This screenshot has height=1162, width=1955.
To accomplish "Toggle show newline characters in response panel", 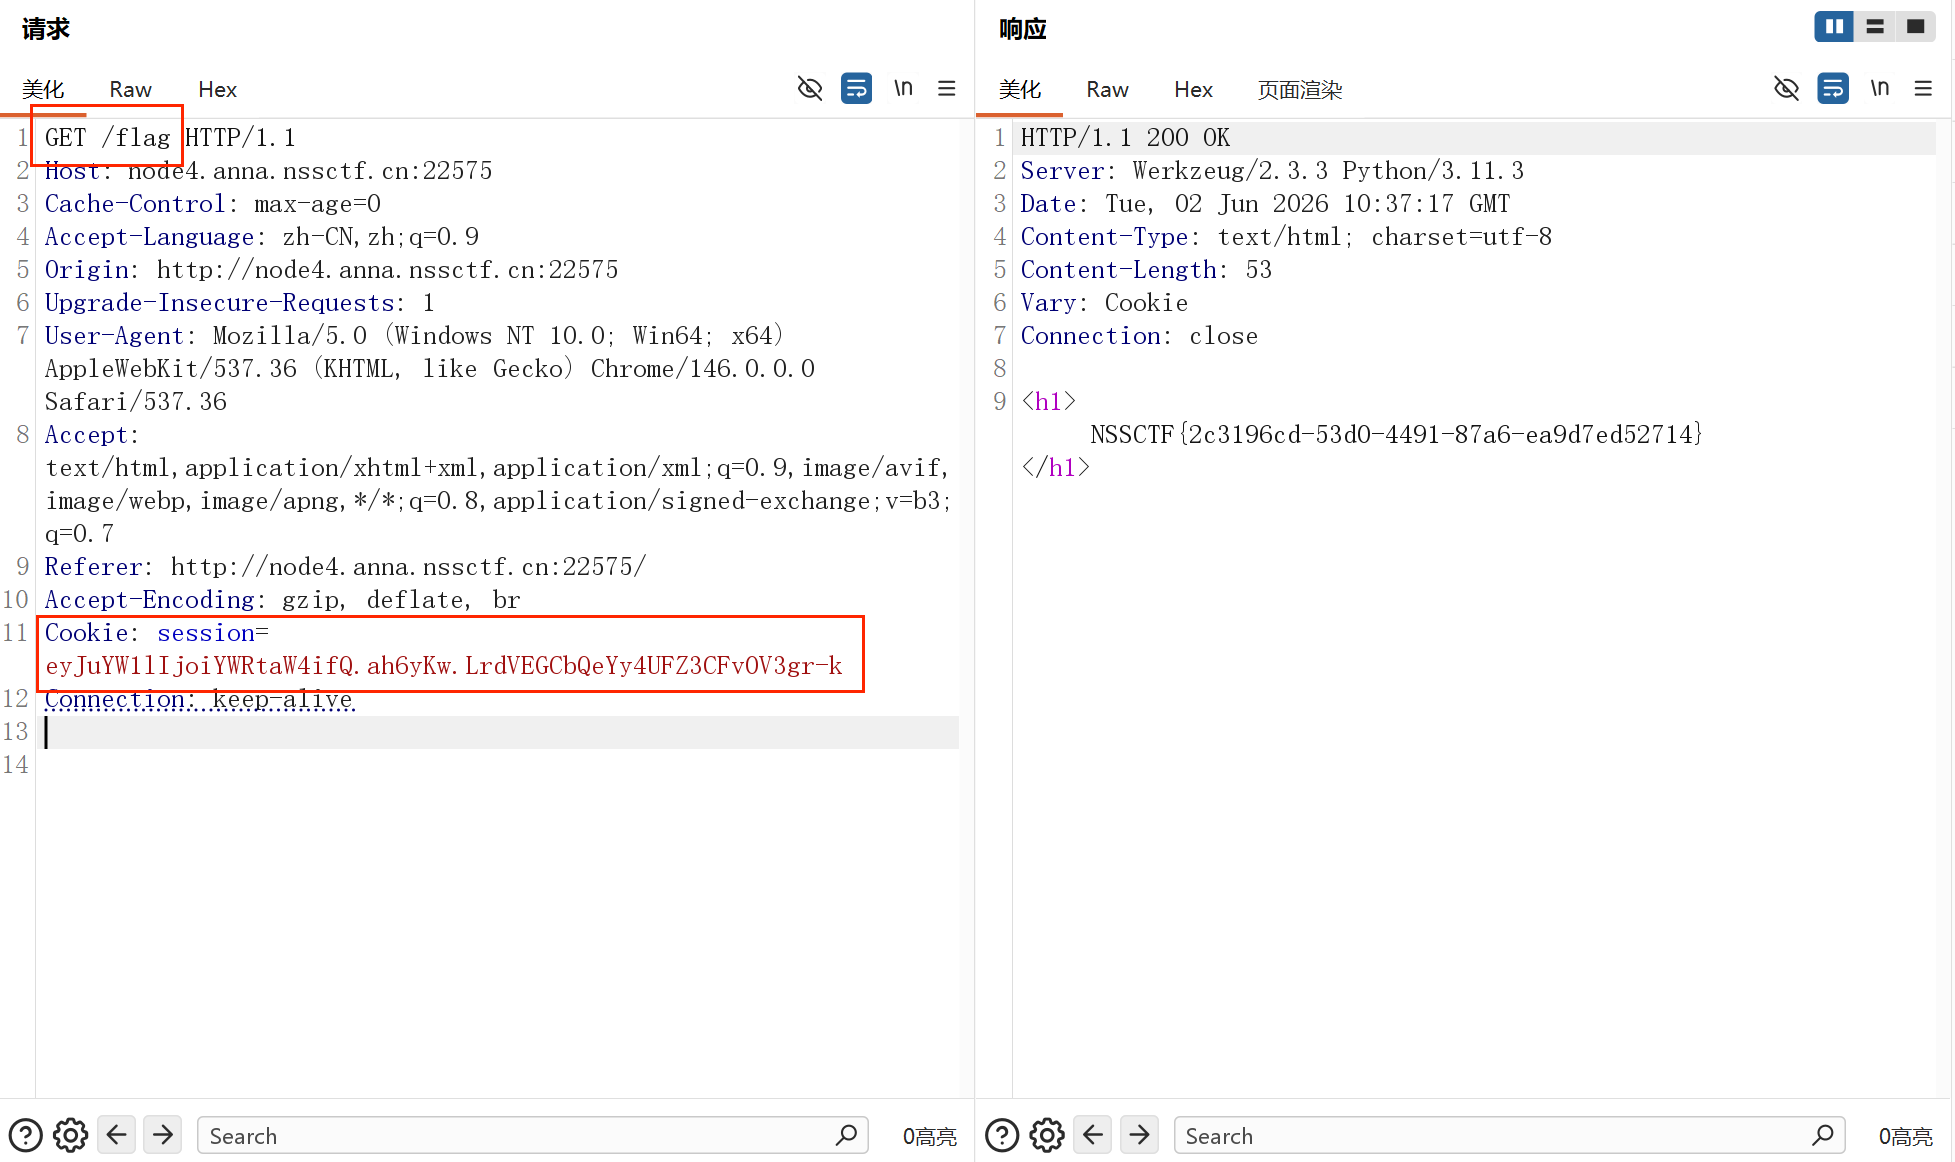I will [x=1879, y=89].
